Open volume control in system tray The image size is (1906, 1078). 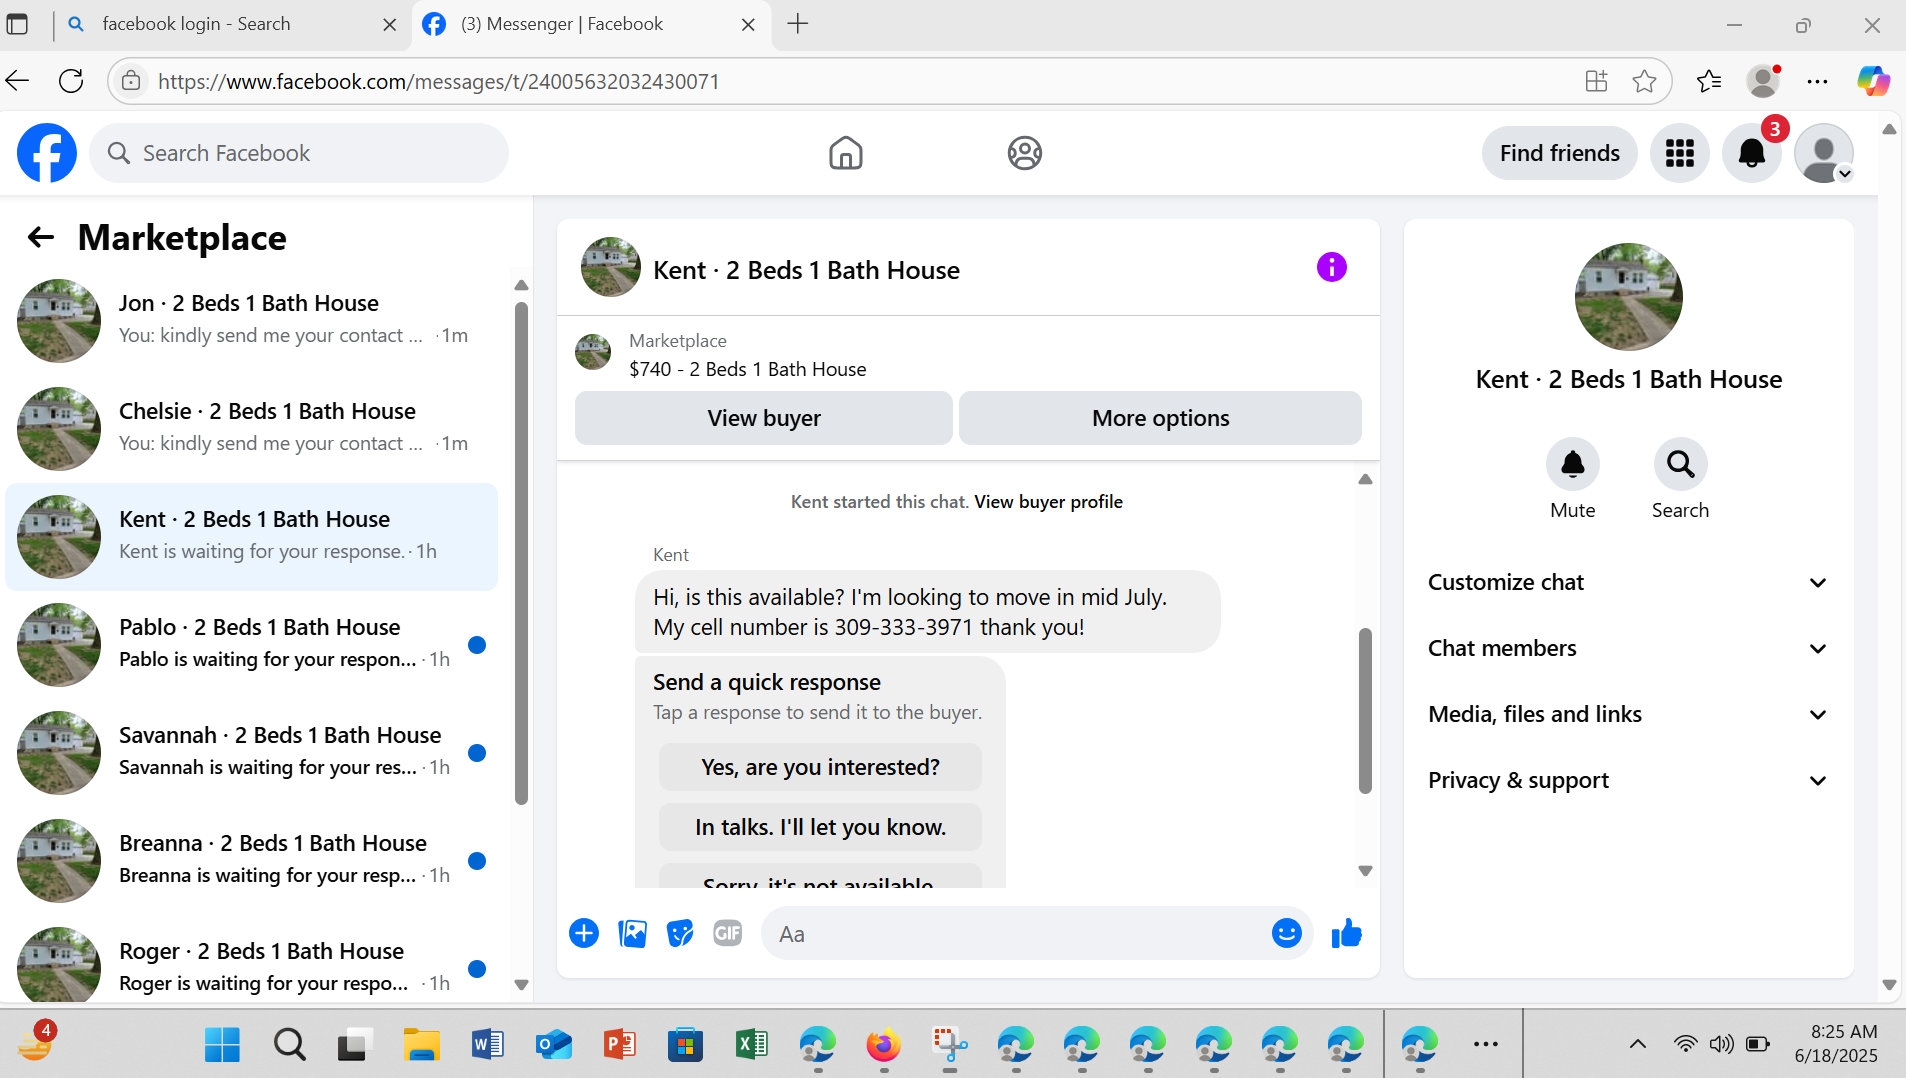(1721, 1045)
